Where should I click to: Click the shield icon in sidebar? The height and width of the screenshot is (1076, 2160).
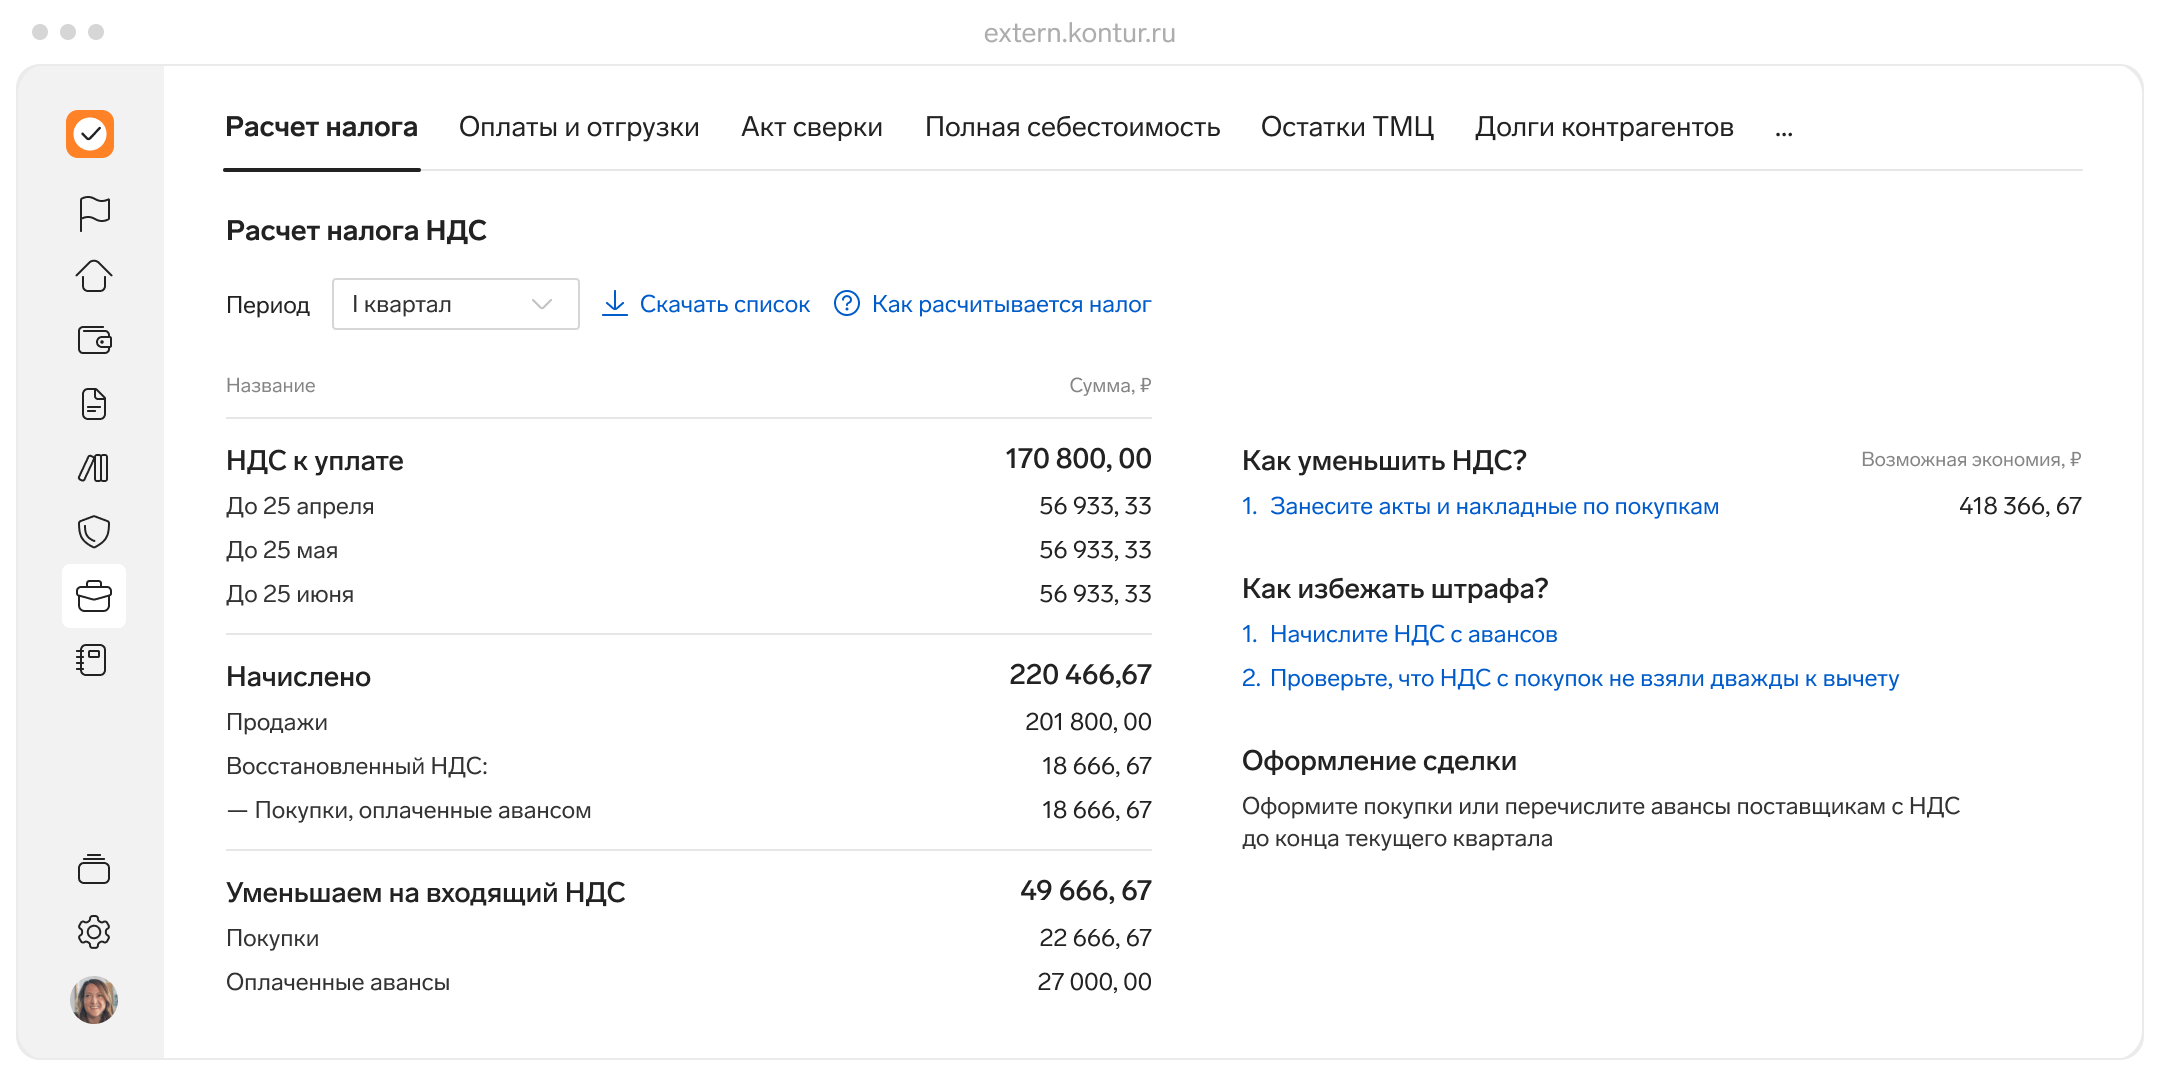click(94, 532)
